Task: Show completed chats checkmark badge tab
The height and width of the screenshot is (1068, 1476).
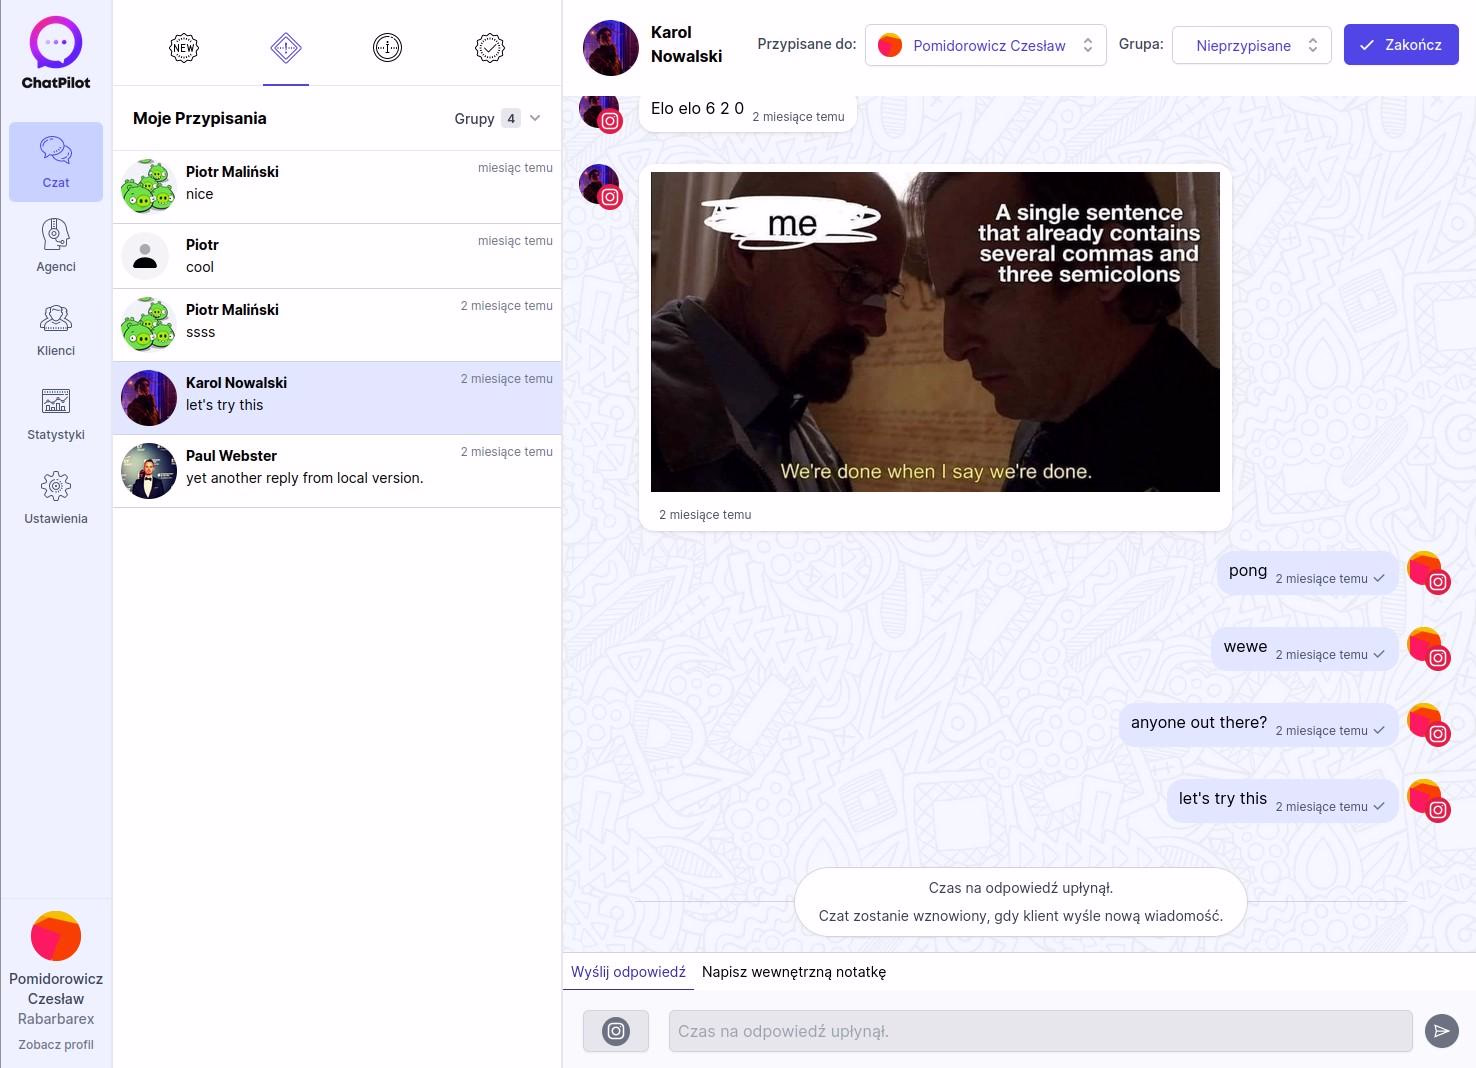Action: point(490,48)
